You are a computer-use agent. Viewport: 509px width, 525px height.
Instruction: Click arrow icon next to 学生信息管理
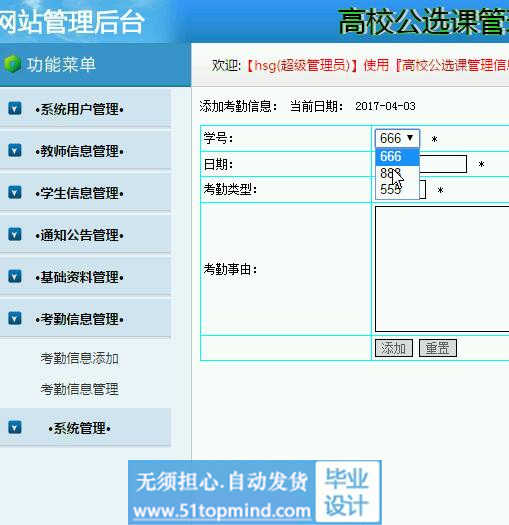[x=15, y=192]
